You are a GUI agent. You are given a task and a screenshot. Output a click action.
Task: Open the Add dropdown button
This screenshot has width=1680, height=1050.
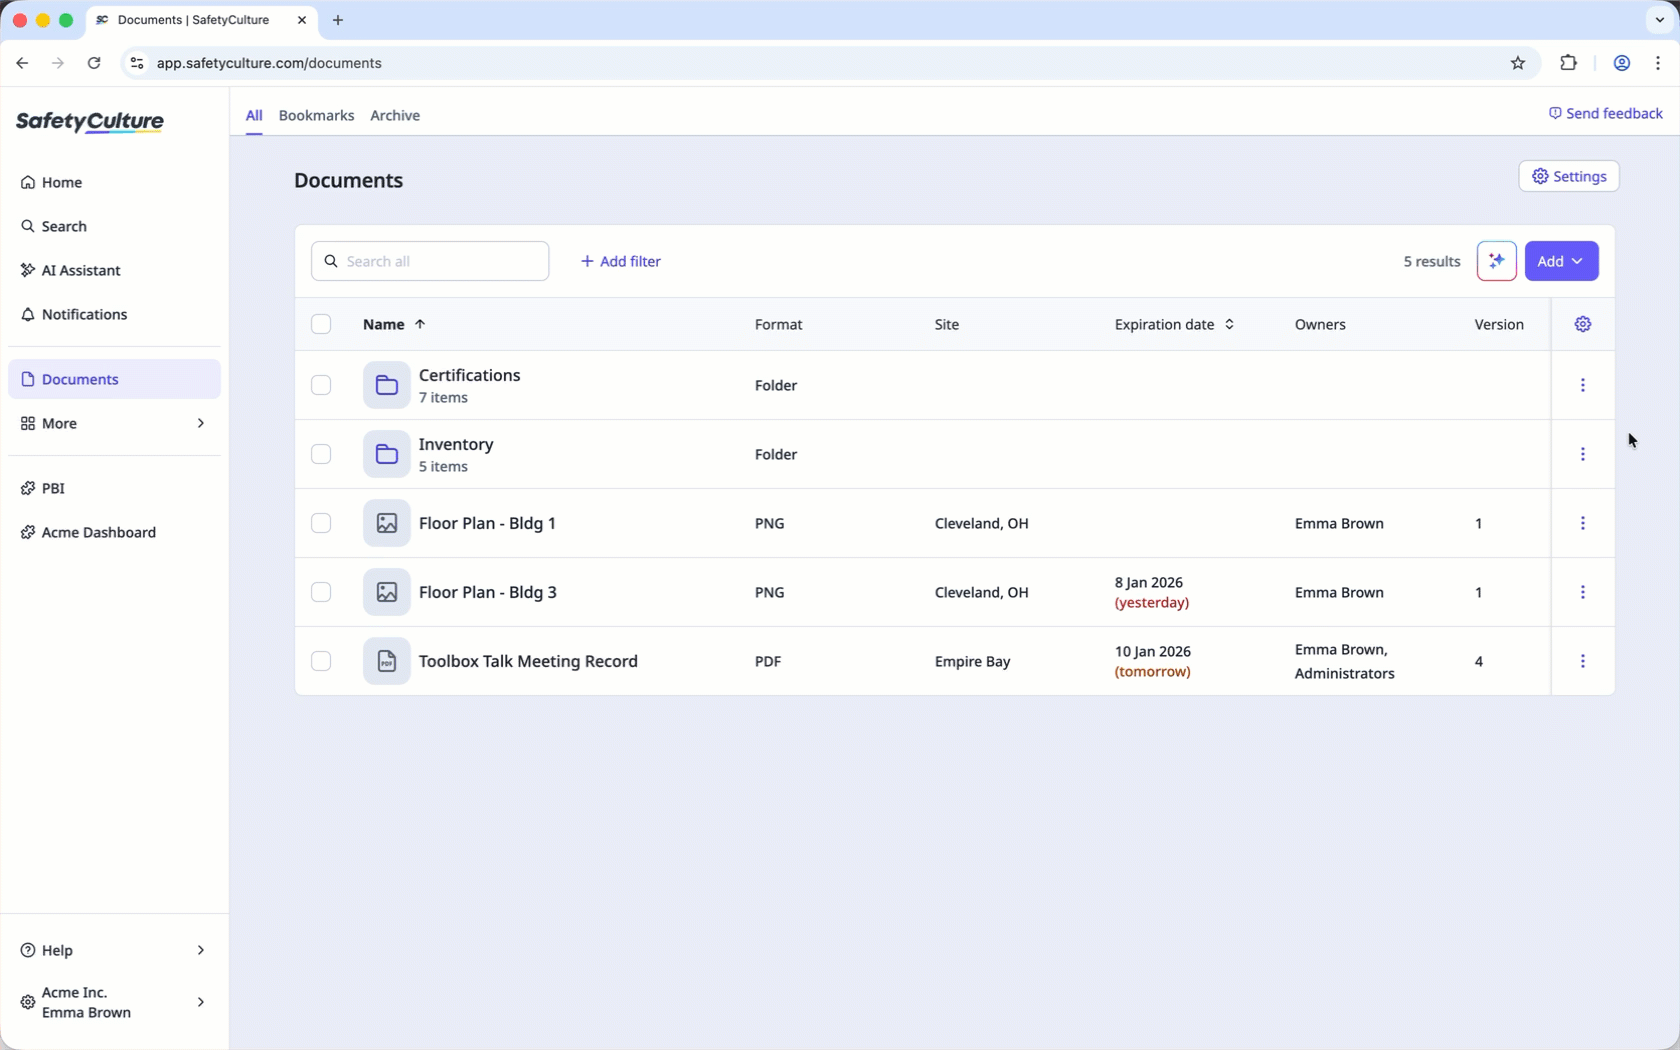(1561, 261)
